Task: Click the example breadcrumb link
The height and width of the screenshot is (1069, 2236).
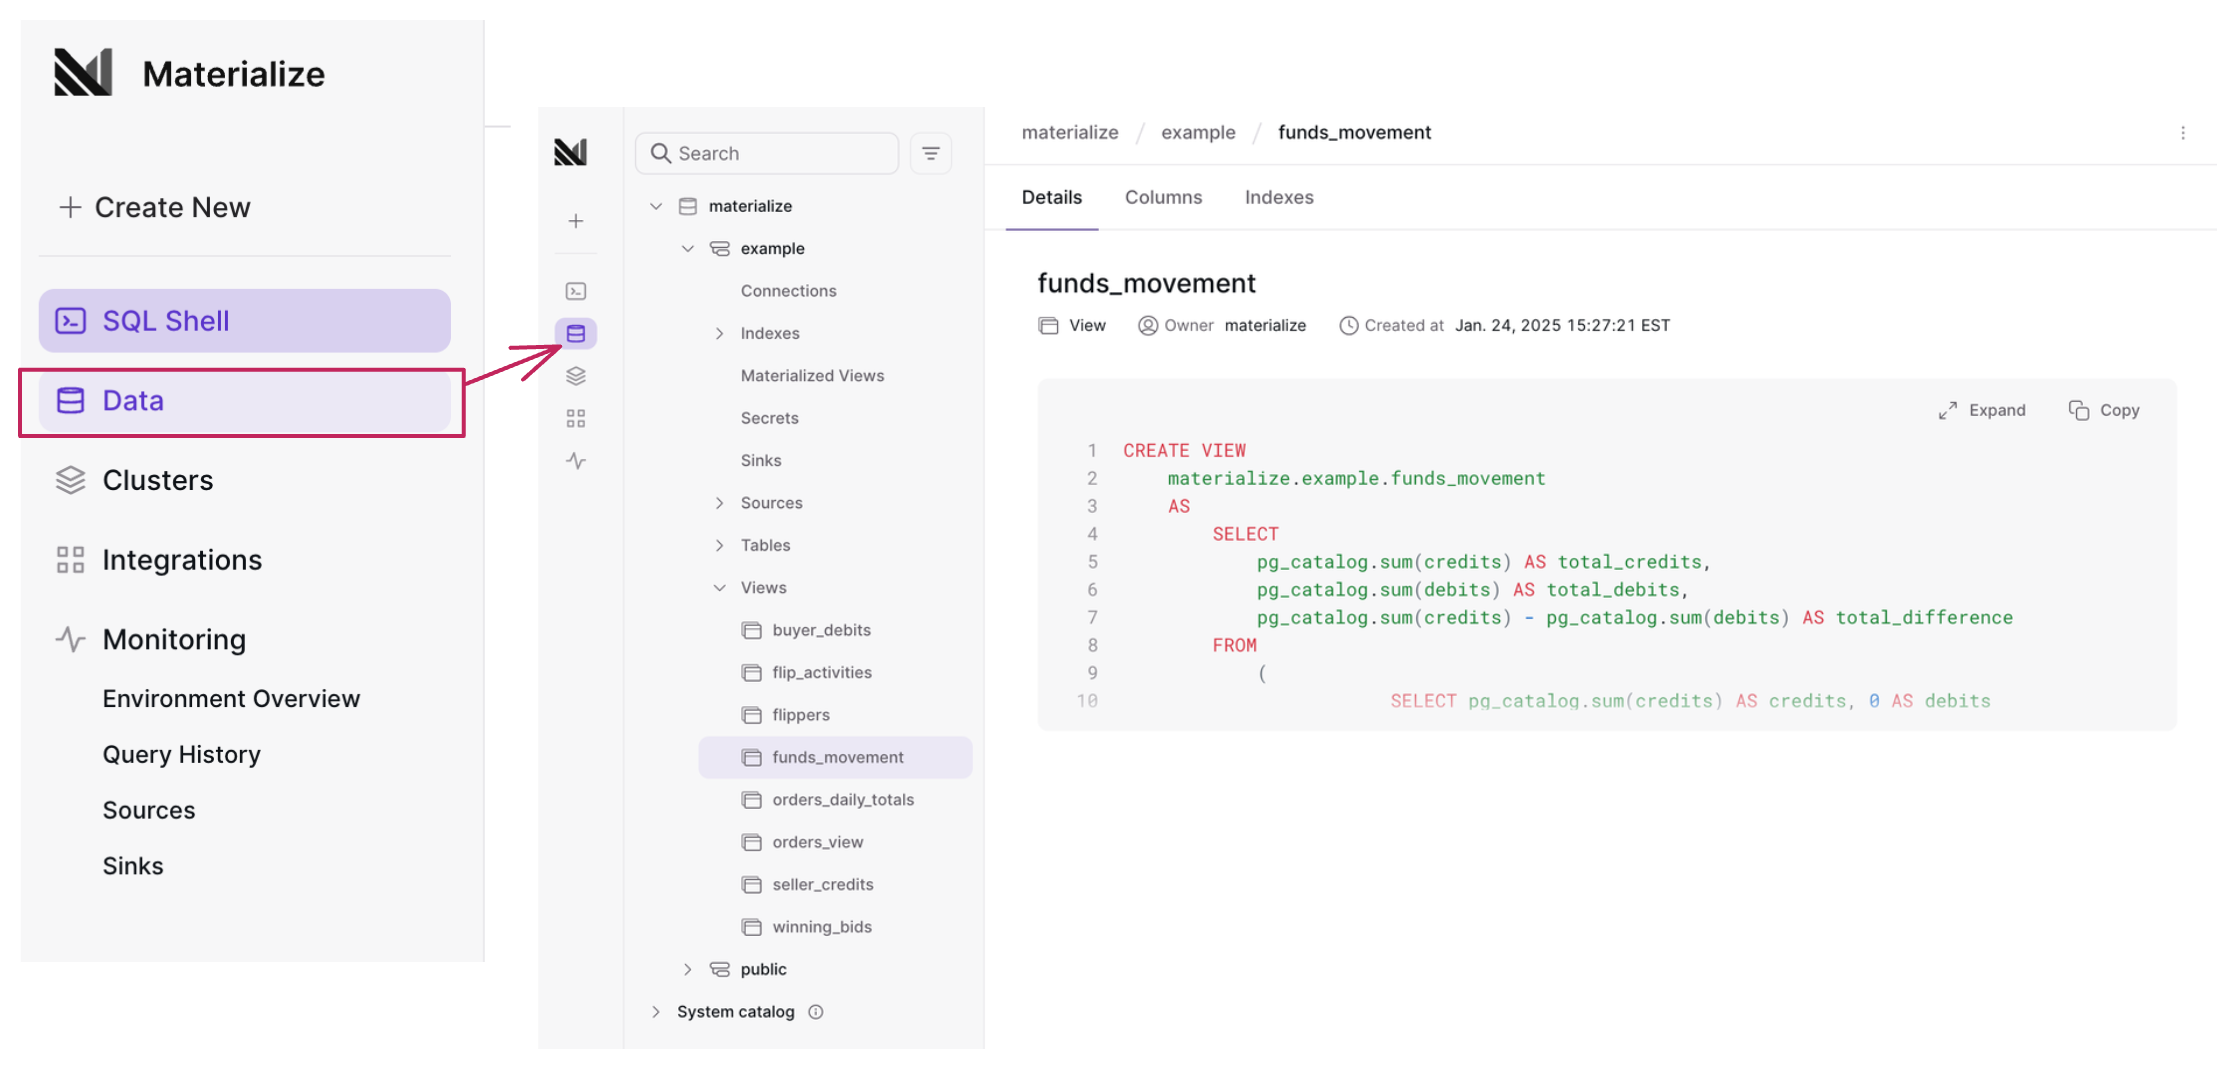Action: point(1198,132)
